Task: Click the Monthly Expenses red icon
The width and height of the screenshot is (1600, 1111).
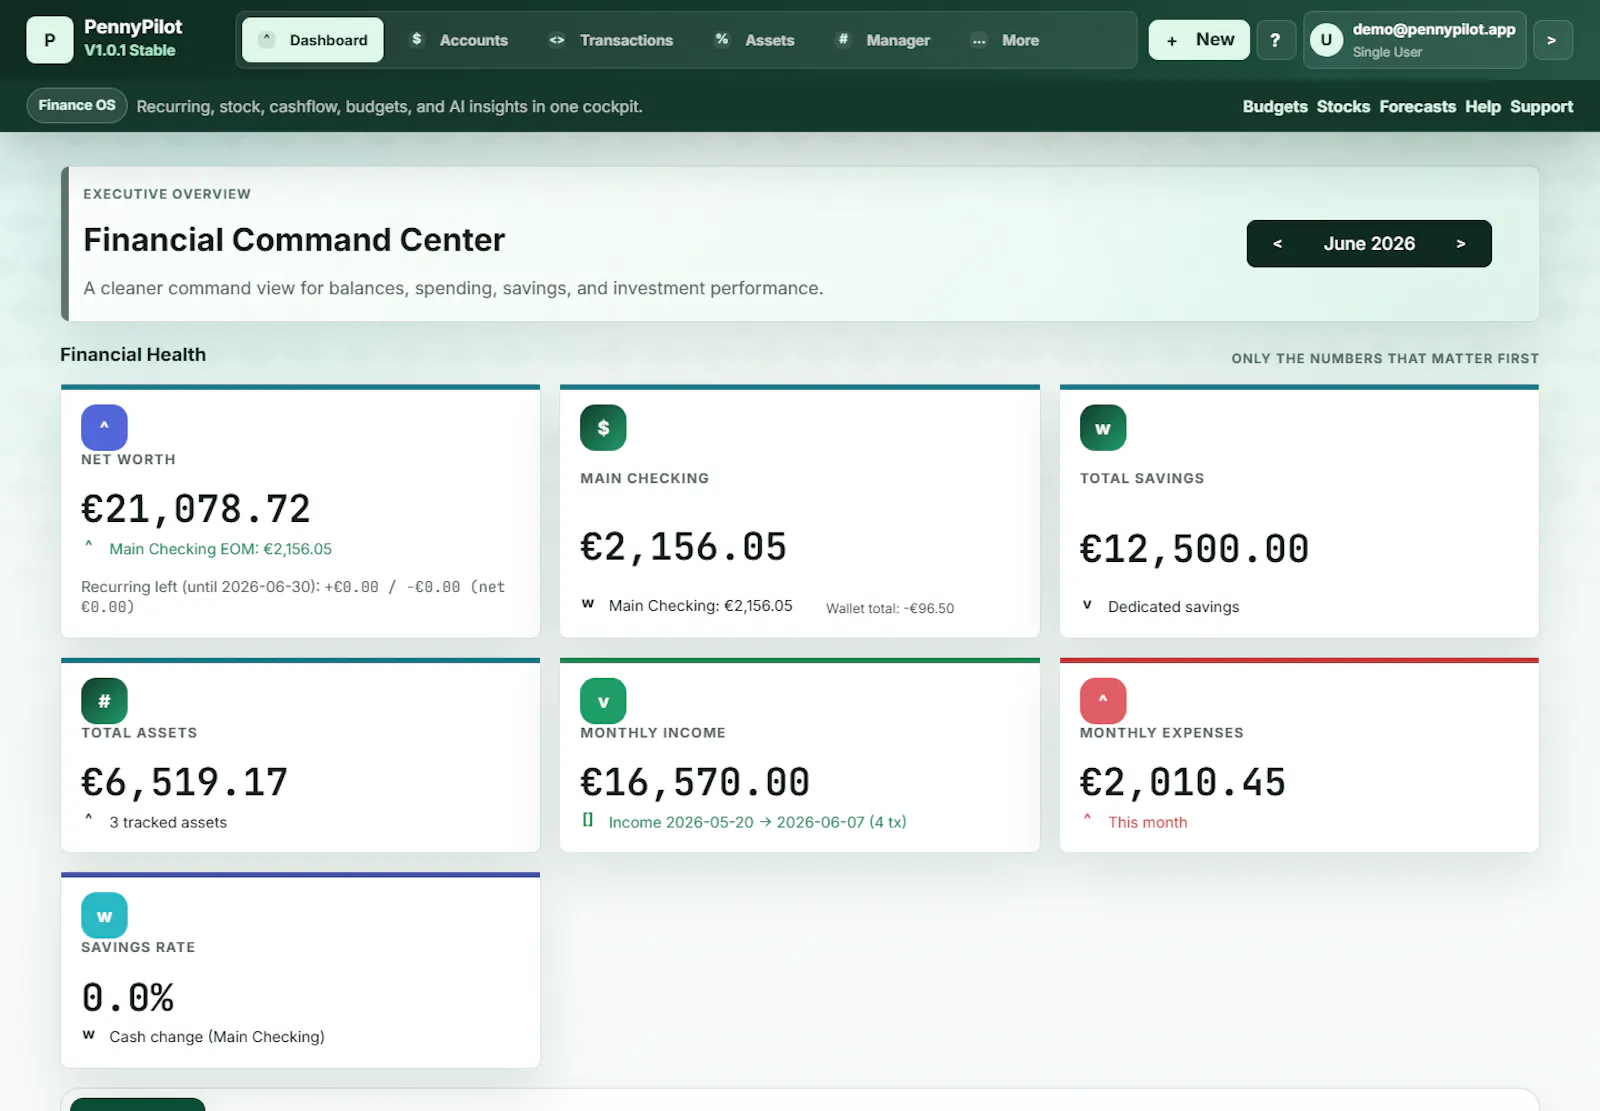Action: (1103, 701)
